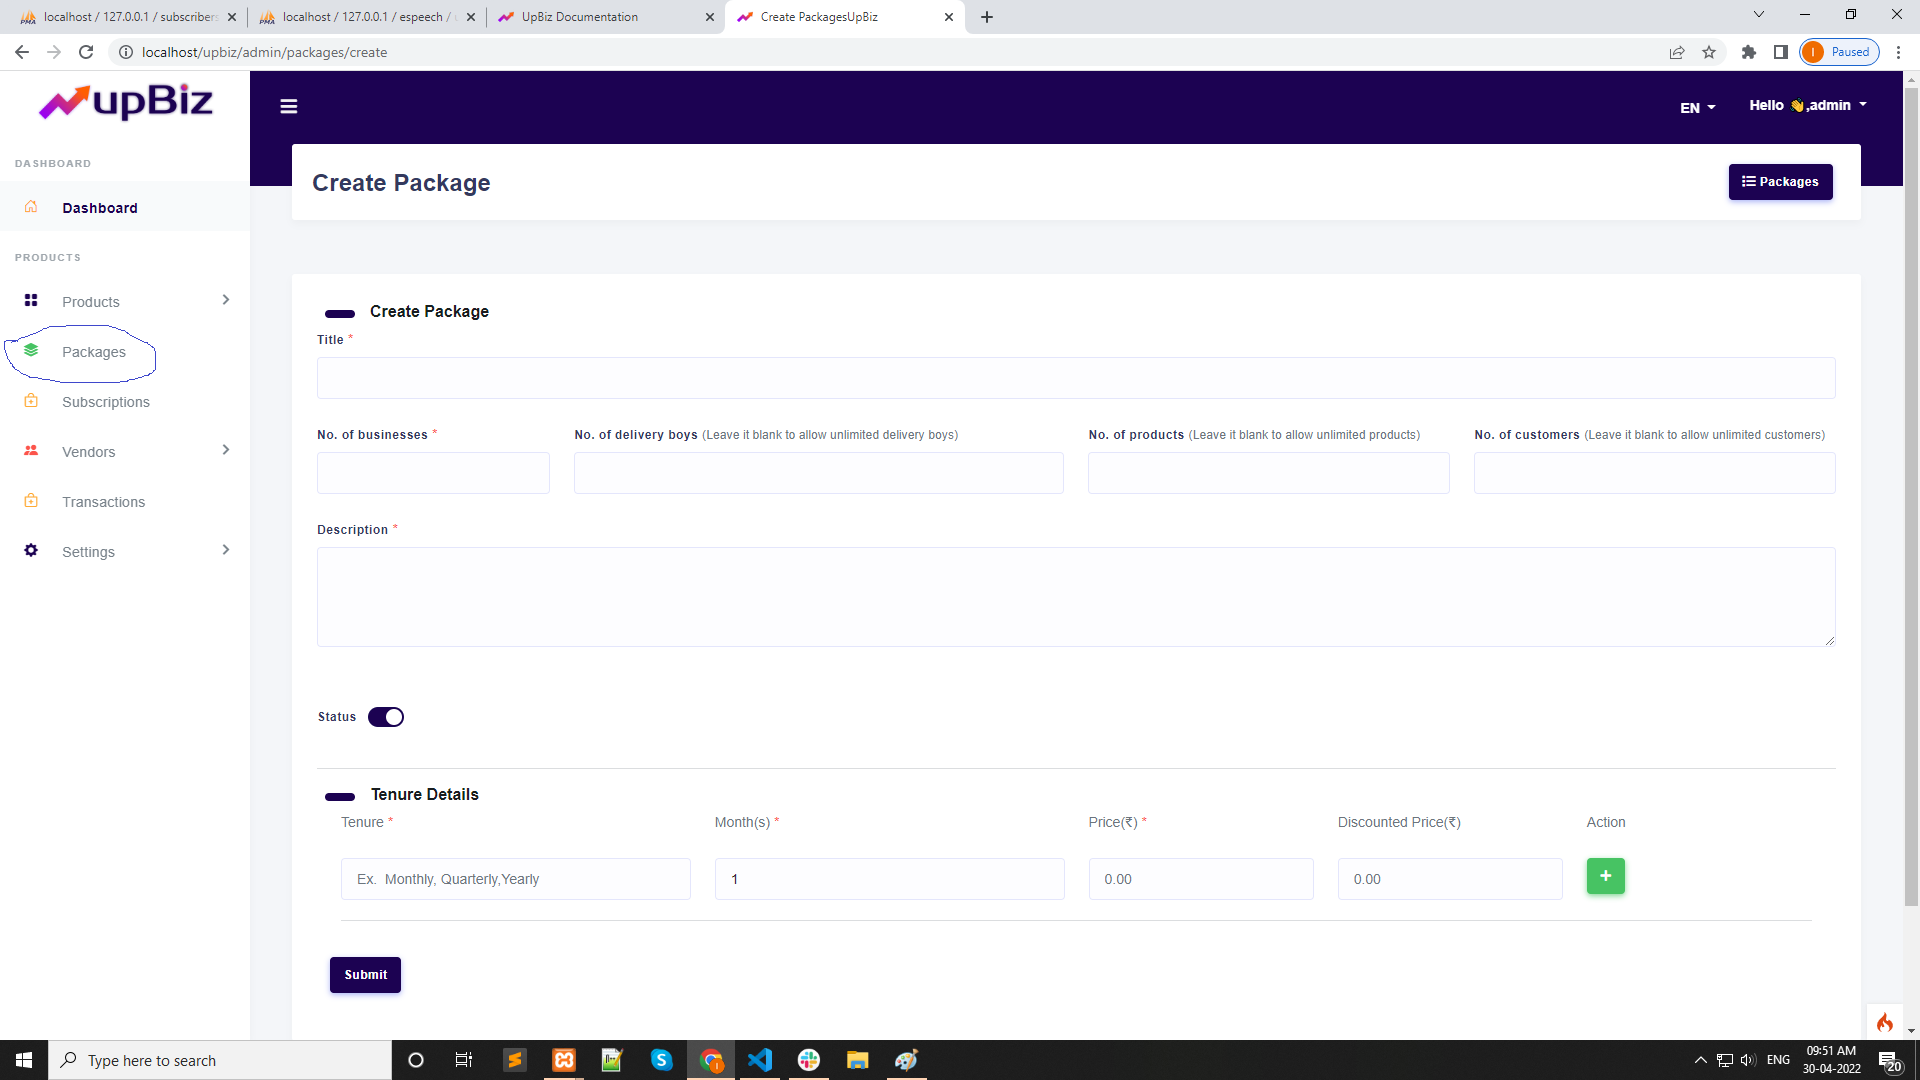Image resolution: width=1920 pixels, height=1080 pixels.
Task: Open the Hello admin user dropdown
Action: coord(1807,105)
